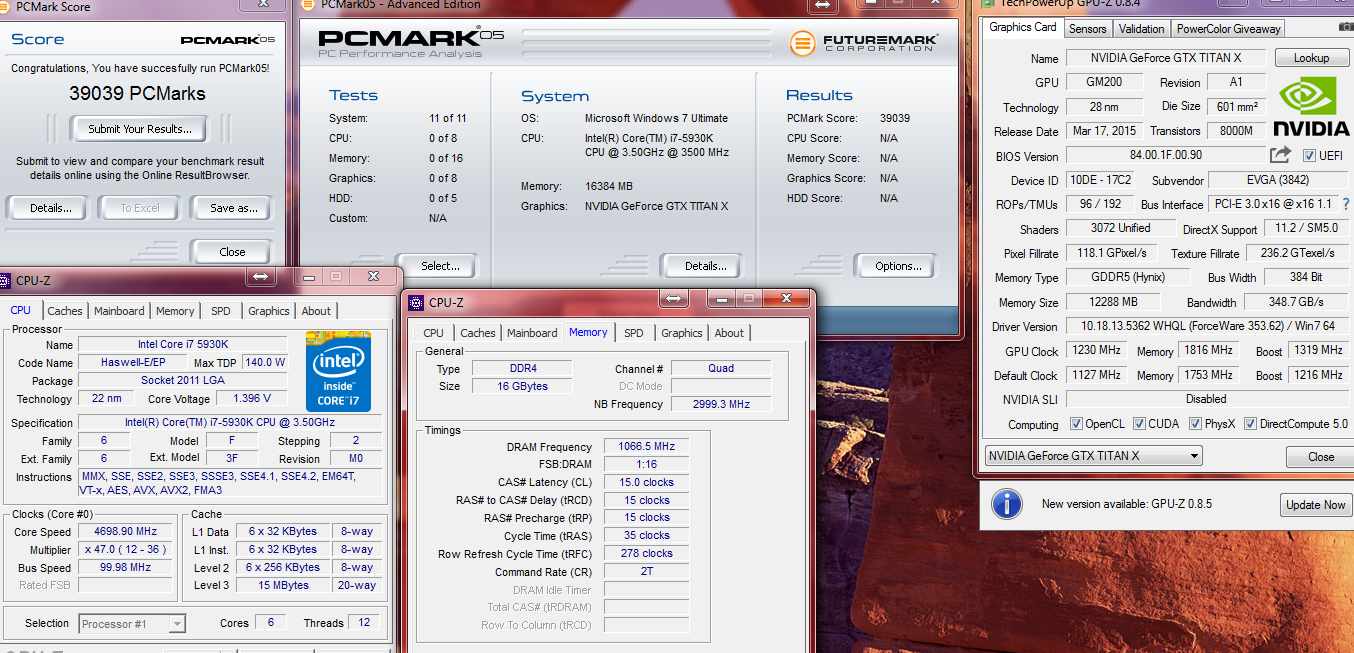This screenshot has width=1354, height=653.
Task: Open About tab in CPU-Z memory timings window
Action: pyautogui.click(x=729, y=333)
